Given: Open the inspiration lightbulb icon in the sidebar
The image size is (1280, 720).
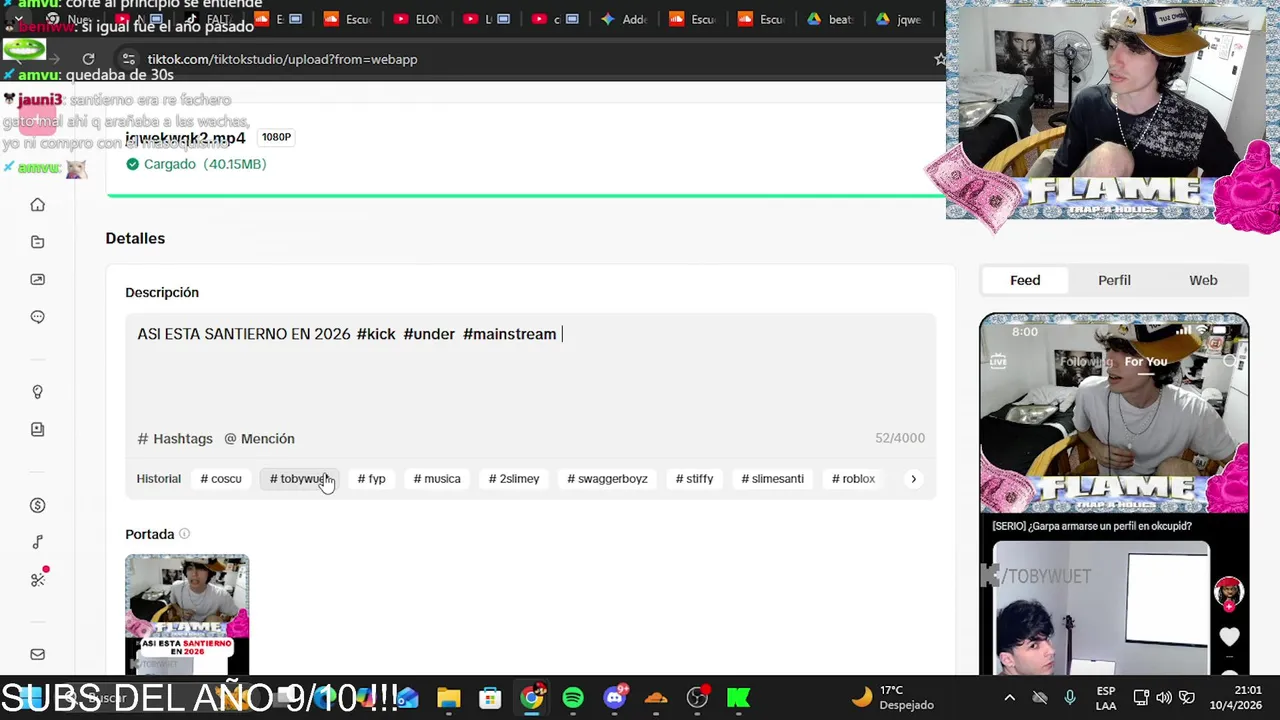Looking at the screenshot, I should click(37, 392).
